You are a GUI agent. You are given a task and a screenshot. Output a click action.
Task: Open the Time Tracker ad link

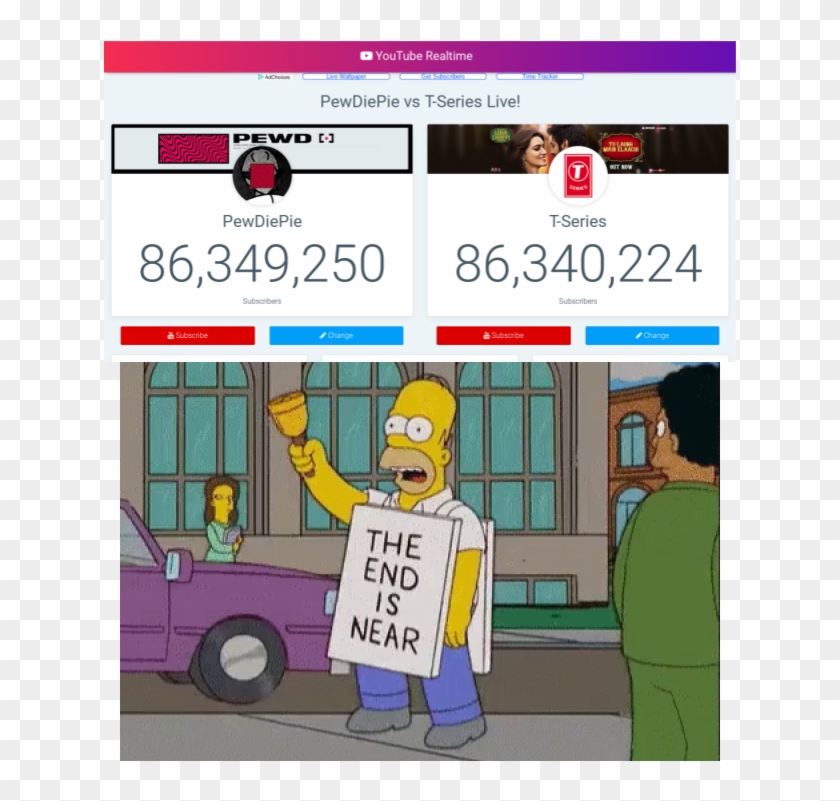click(540, 77)
